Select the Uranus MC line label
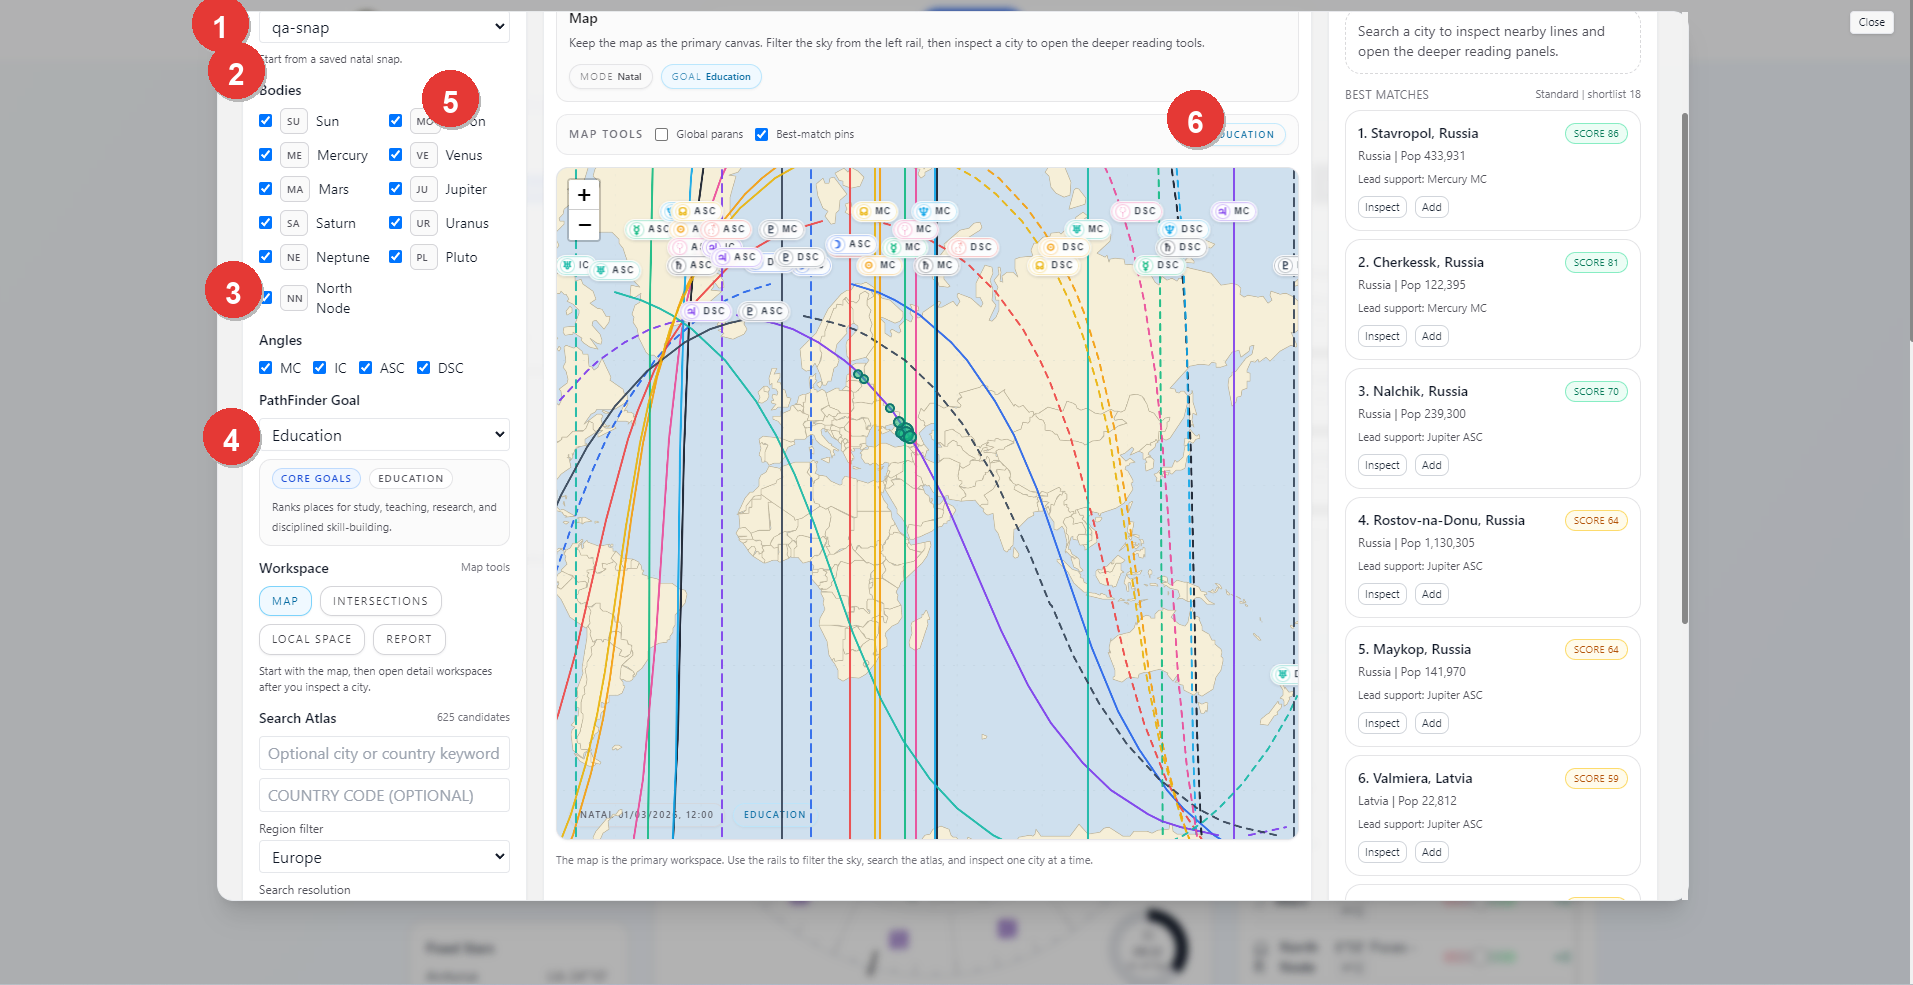The image size is (1913, 985). (x=1087, y=229)
